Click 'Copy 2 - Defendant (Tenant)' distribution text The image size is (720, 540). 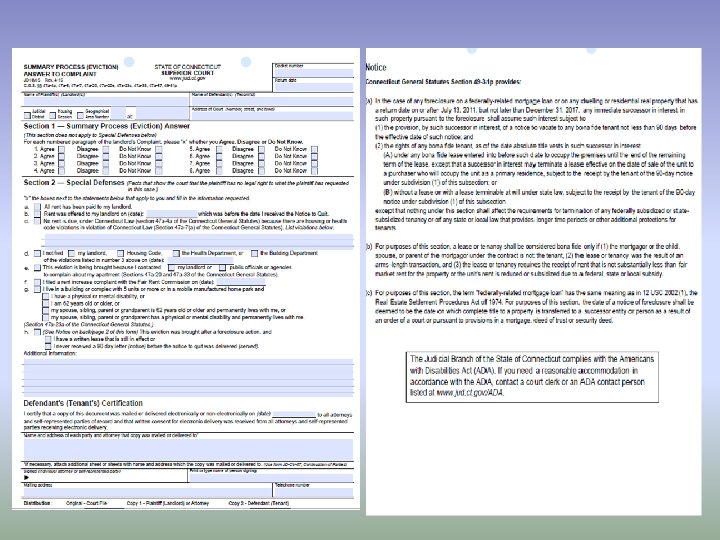point(259,503)
